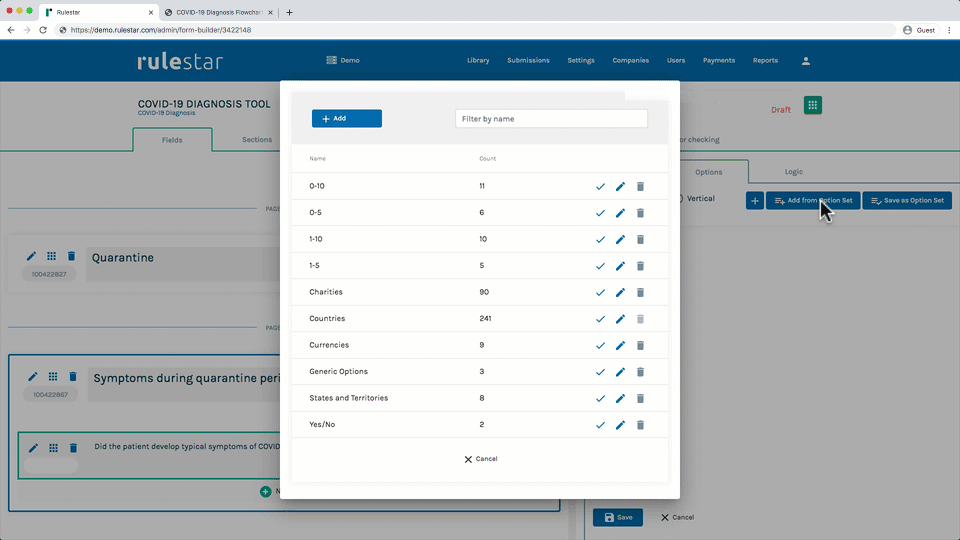Delete the States and Territories set

click(640, 399)
